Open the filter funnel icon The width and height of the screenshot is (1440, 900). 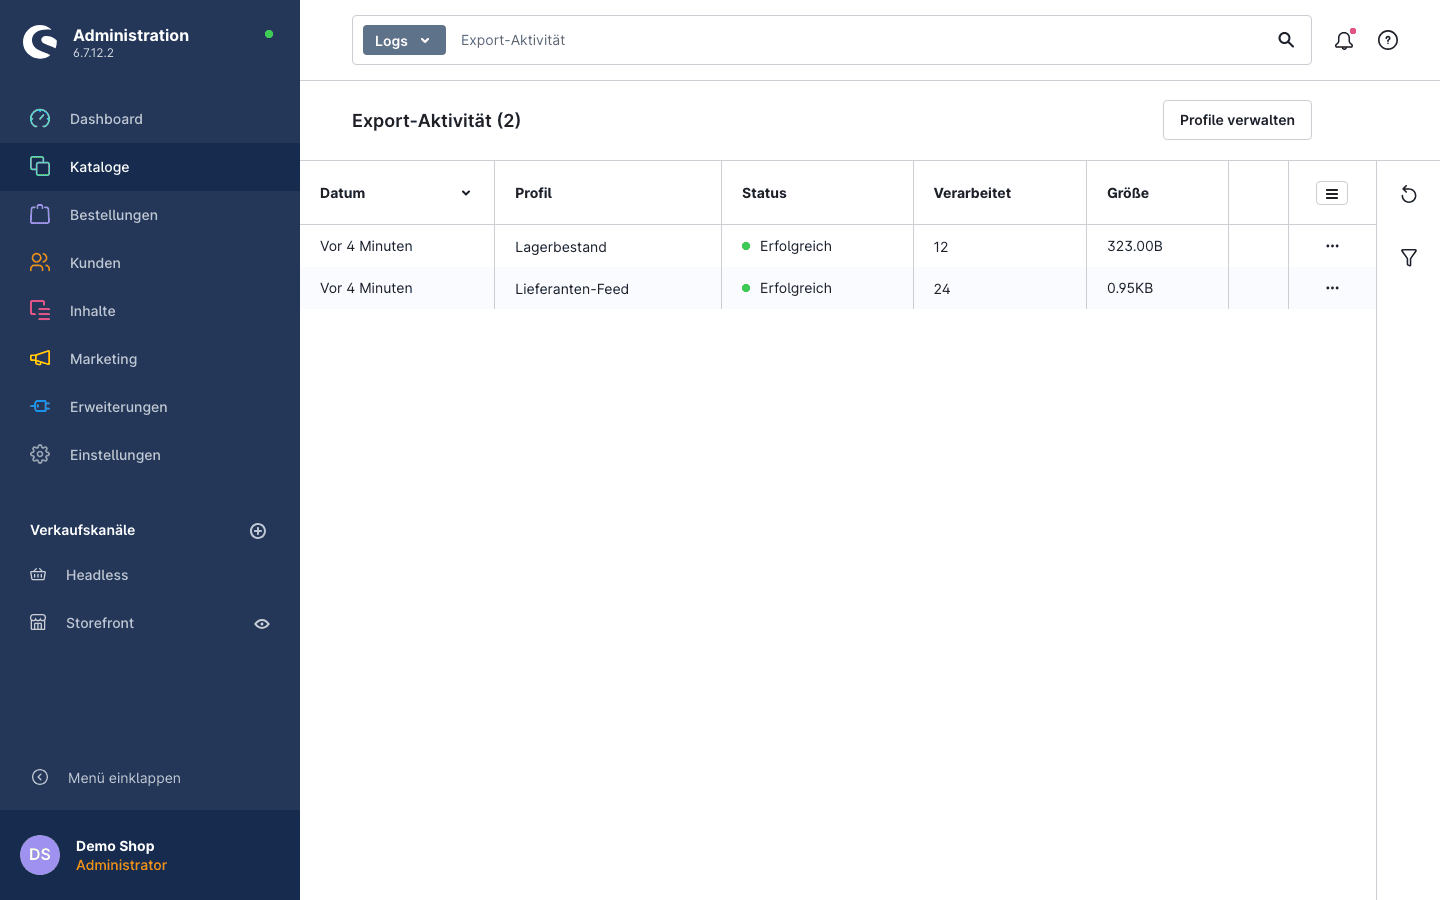(x=1409, y=258)
